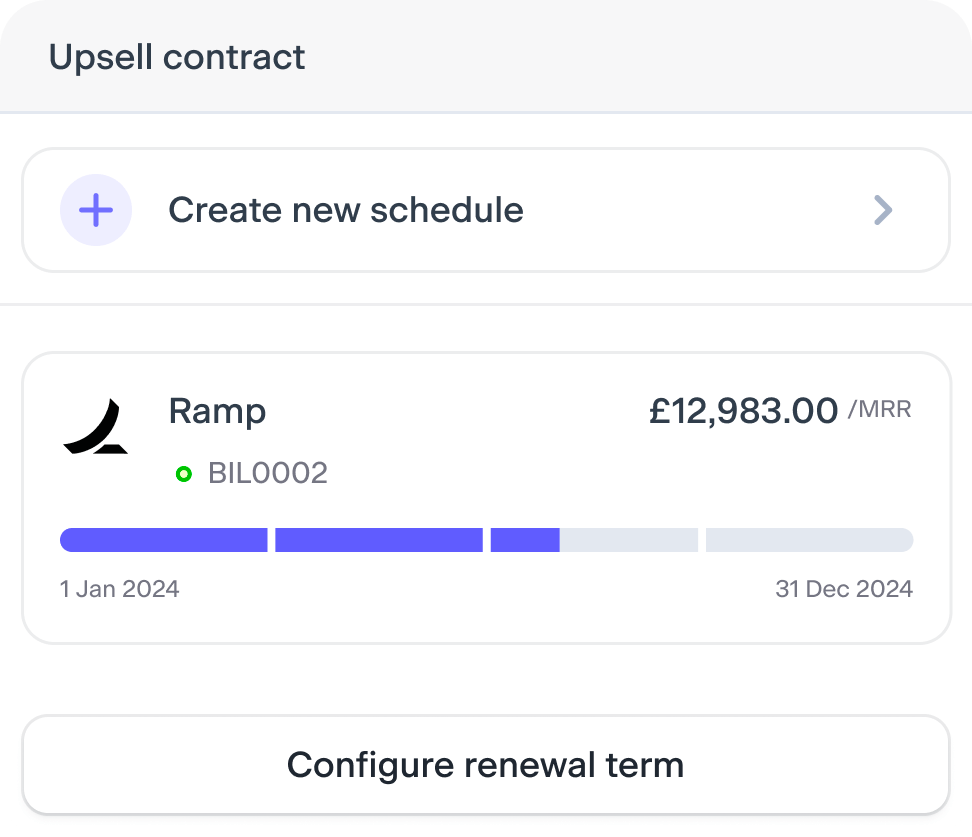Click the Create new schedule text label
Screen dimensions: 972x837
(x=346, y=210)
